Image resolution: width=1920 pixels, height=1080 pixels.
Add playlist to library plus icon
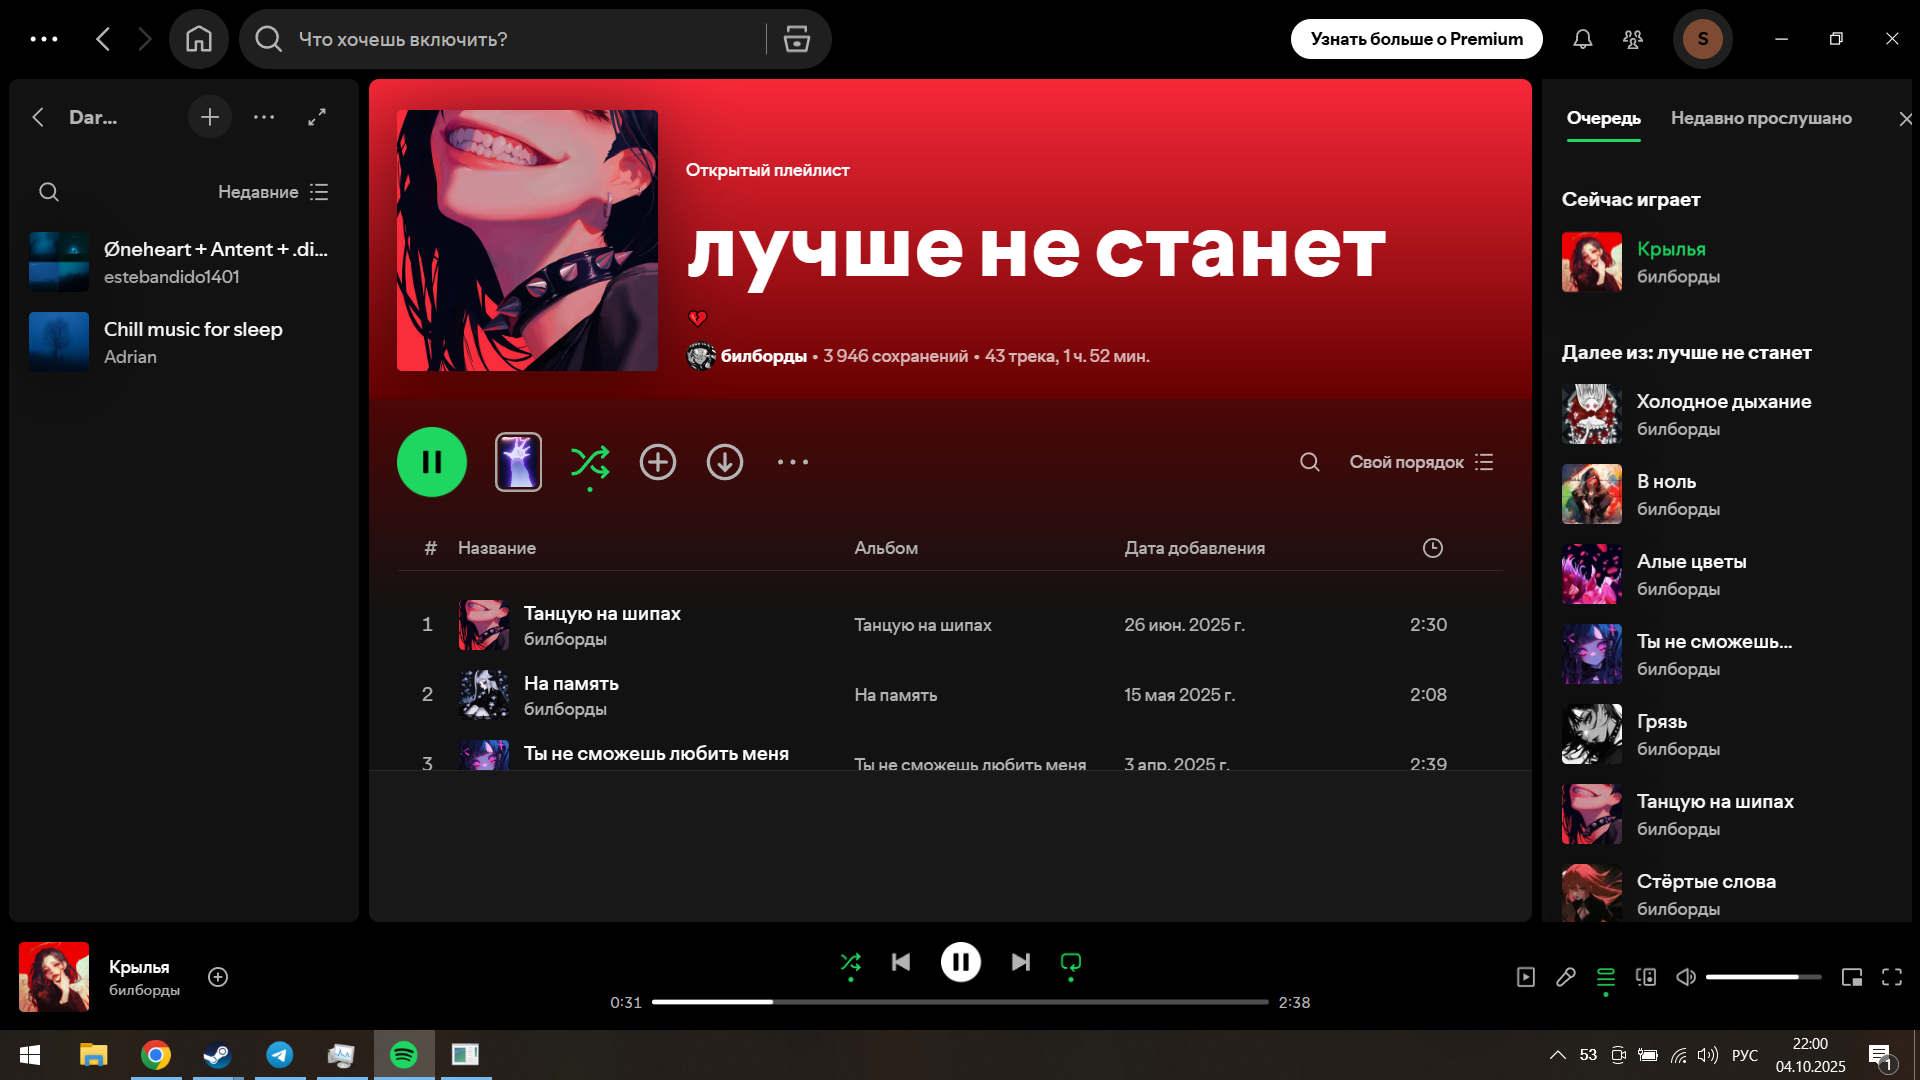click(658, 462)
